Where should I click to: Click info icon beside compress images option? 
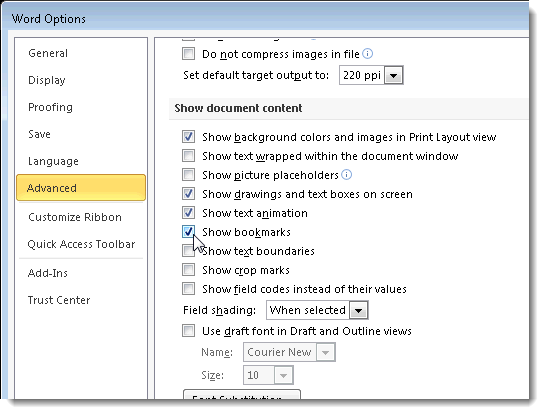point(367,54)
